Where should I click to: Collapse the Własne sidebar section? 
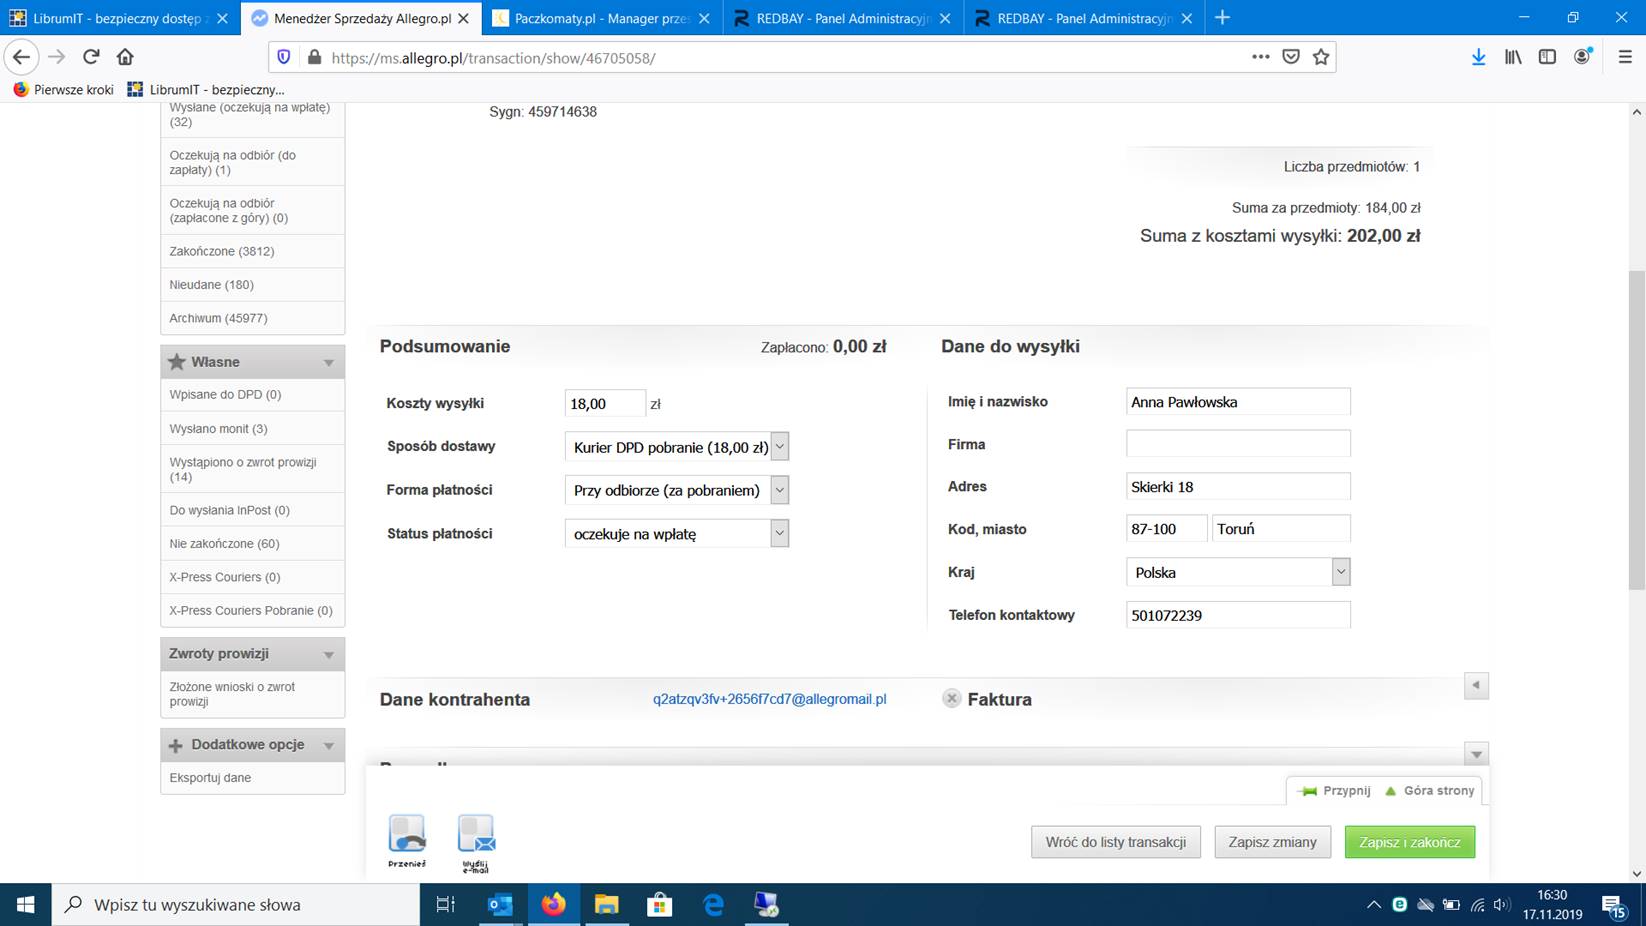[x=328, y=362]
